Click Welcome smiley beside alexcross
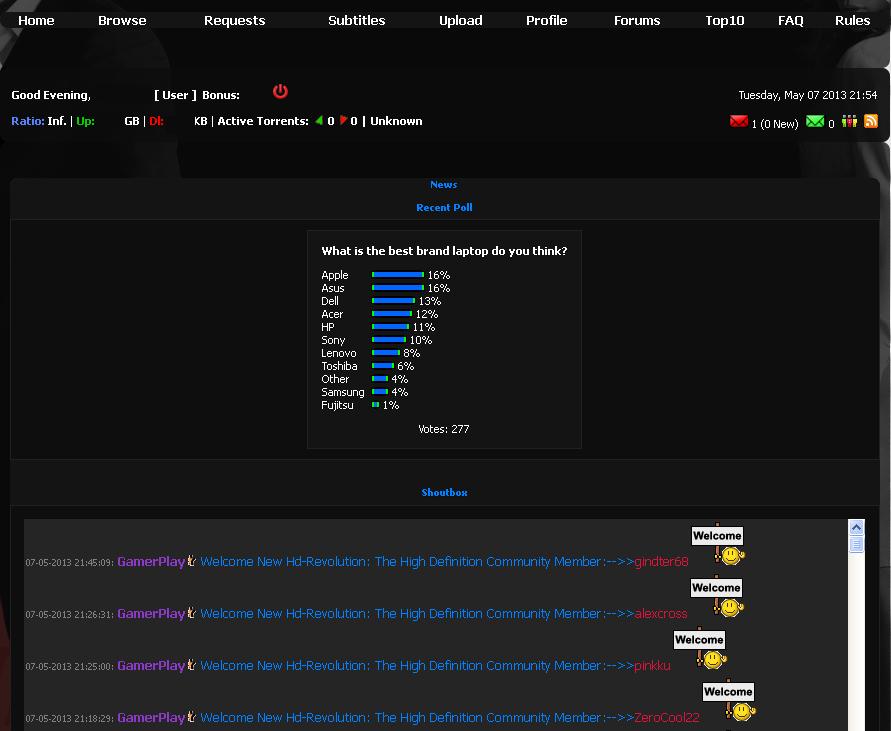Viewport: 891px width, 731px height. click(x=718, y=596)
